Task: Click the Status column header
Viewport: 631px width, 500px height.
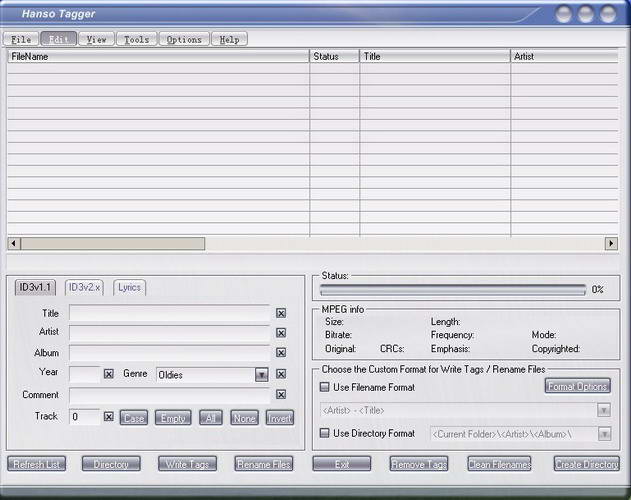Action: pyautogui.click(x=334, y=56)
